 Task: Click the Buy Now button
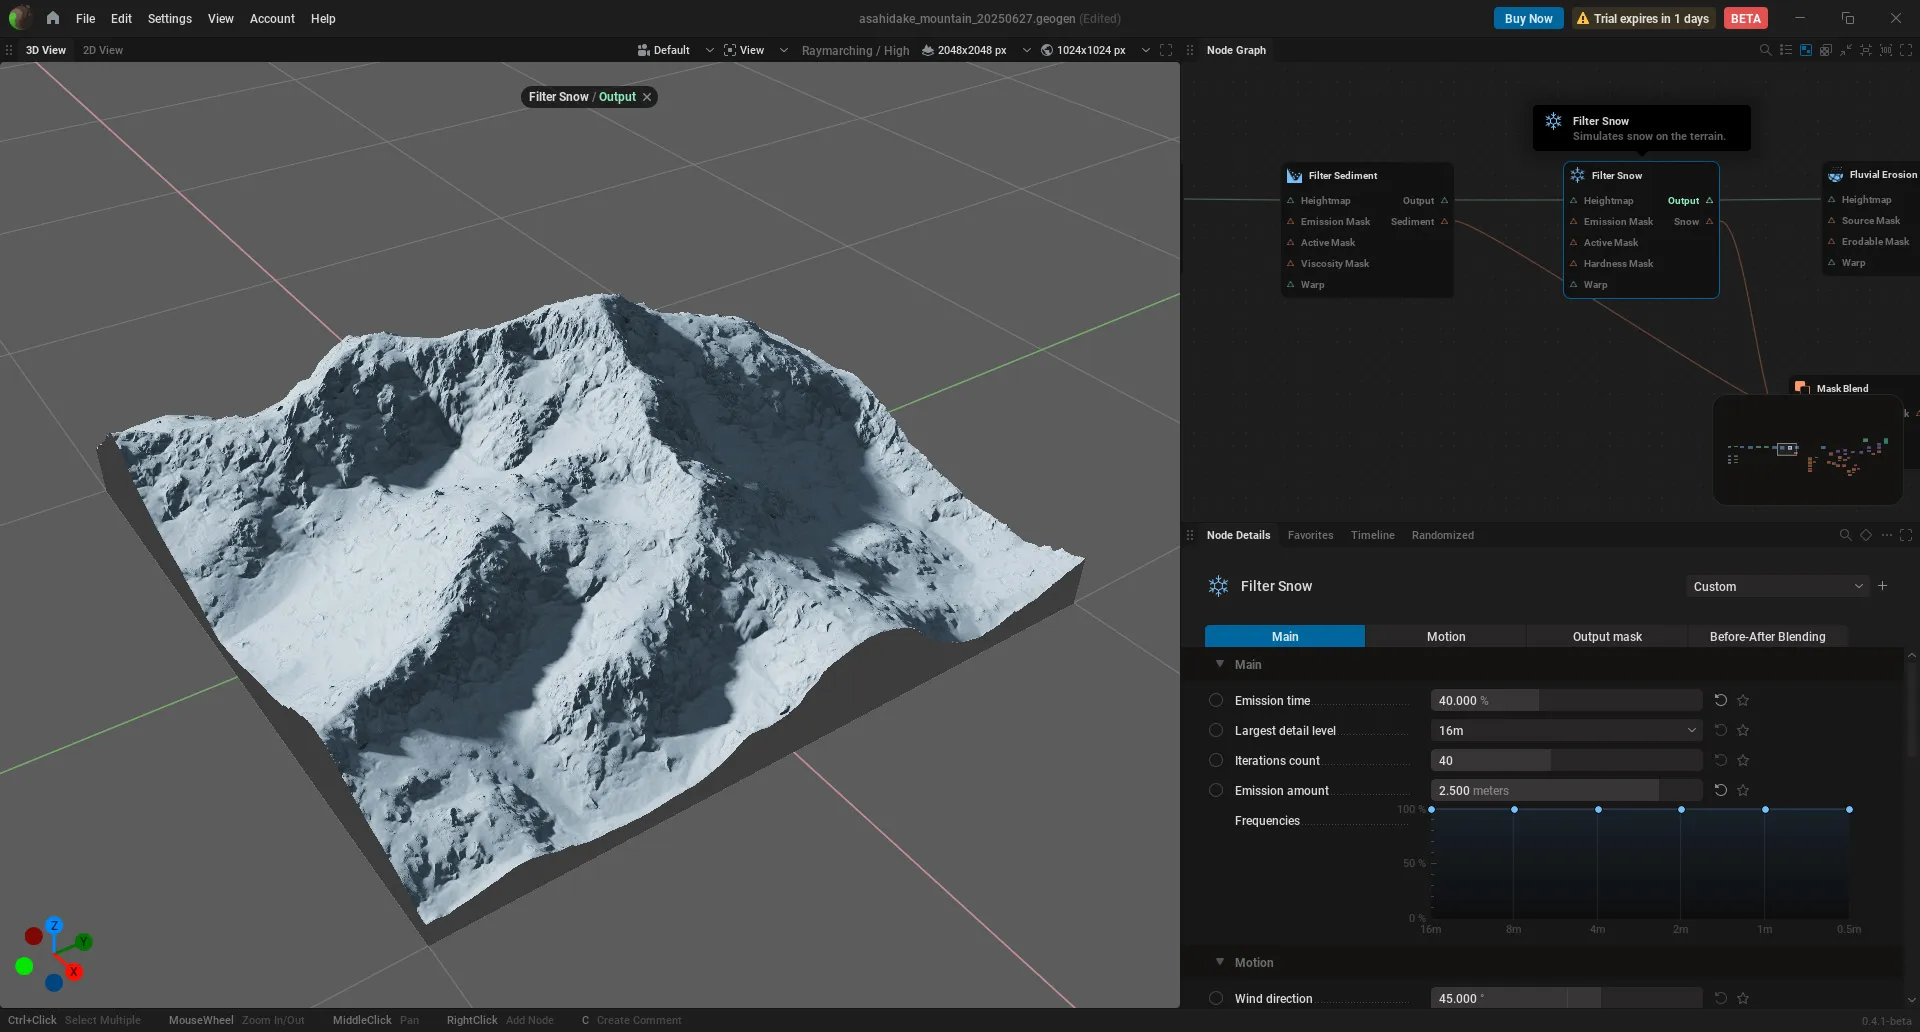pos(1528,18)
